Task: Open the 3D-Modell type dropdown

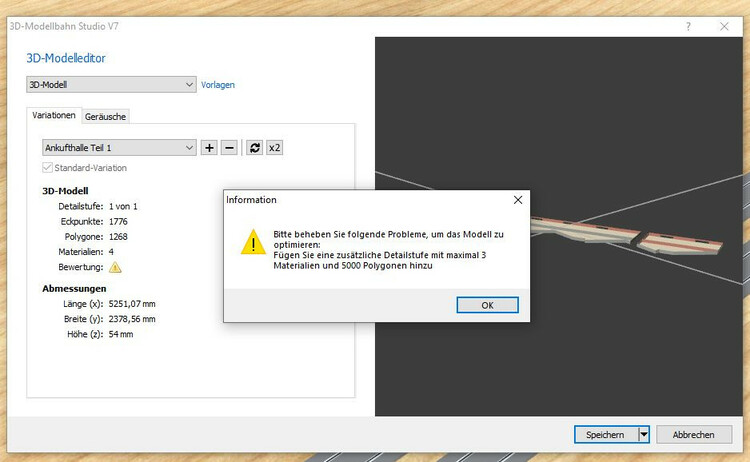Action: pos(111,85)
